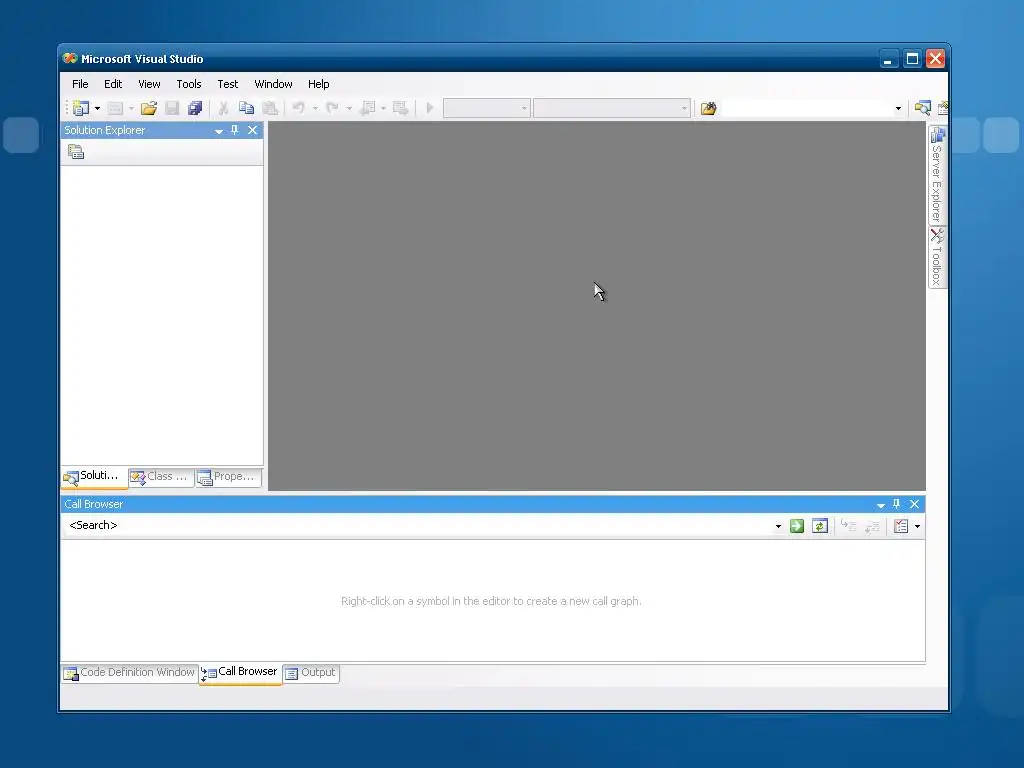
Task: Open the Undo history dropdown arrow
Action: tap(315, 108)
